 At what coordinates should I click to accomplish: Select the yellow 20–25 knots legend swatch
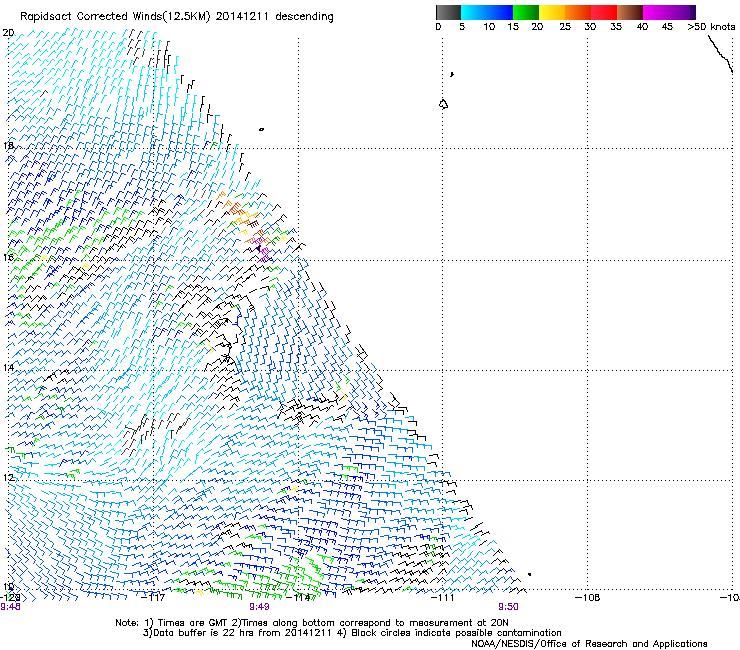[552, 12]
